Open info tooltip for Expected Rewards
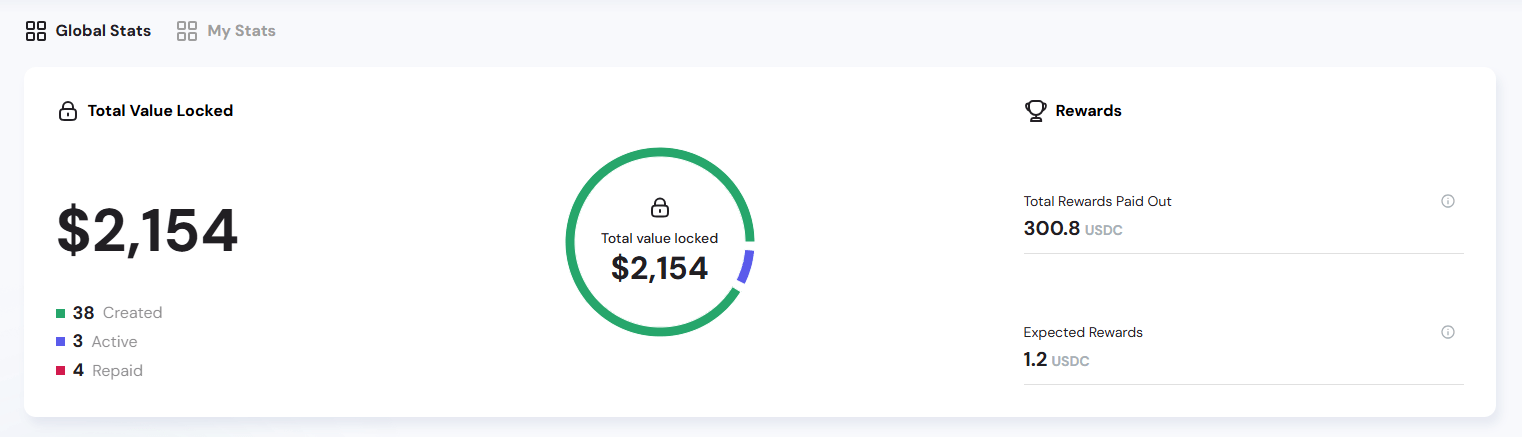The width and height of the screenshot is (1522, 437). pyautogui.click(x=1447, y=332)
